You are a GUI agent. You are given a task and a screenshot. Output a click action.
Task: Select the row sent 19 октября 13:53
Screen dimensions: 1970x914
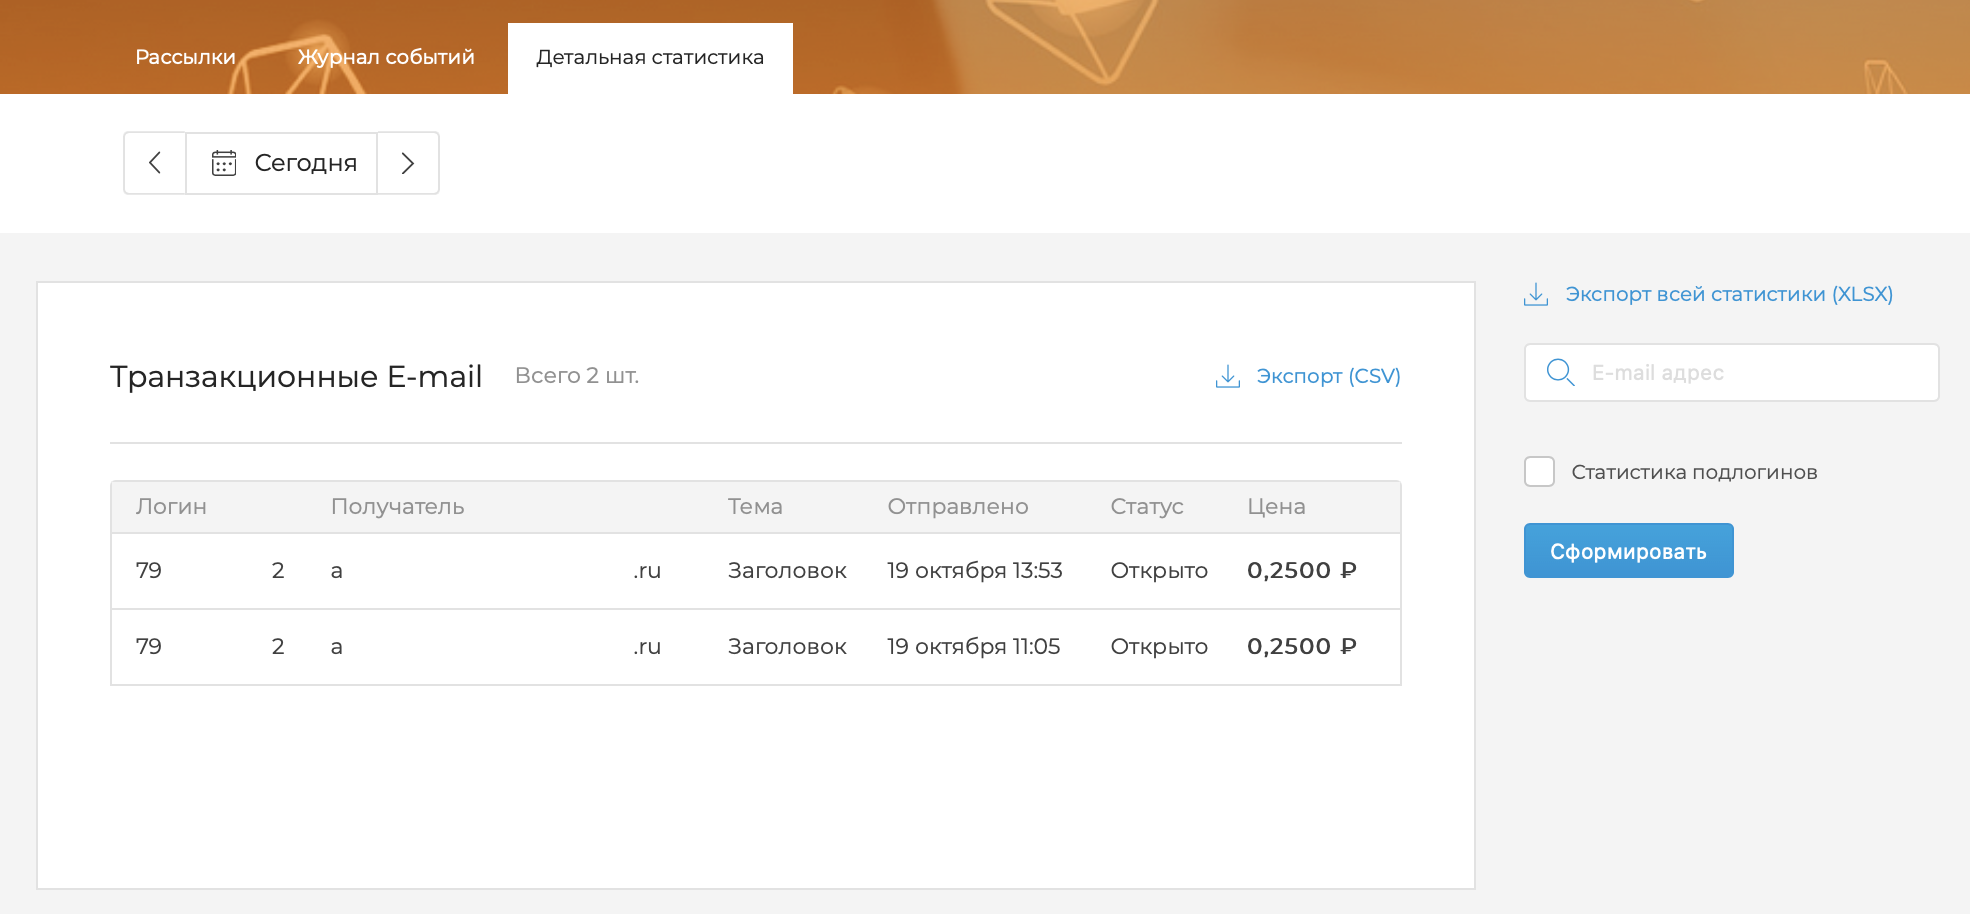pyautogui.click(x=973, y=571)
